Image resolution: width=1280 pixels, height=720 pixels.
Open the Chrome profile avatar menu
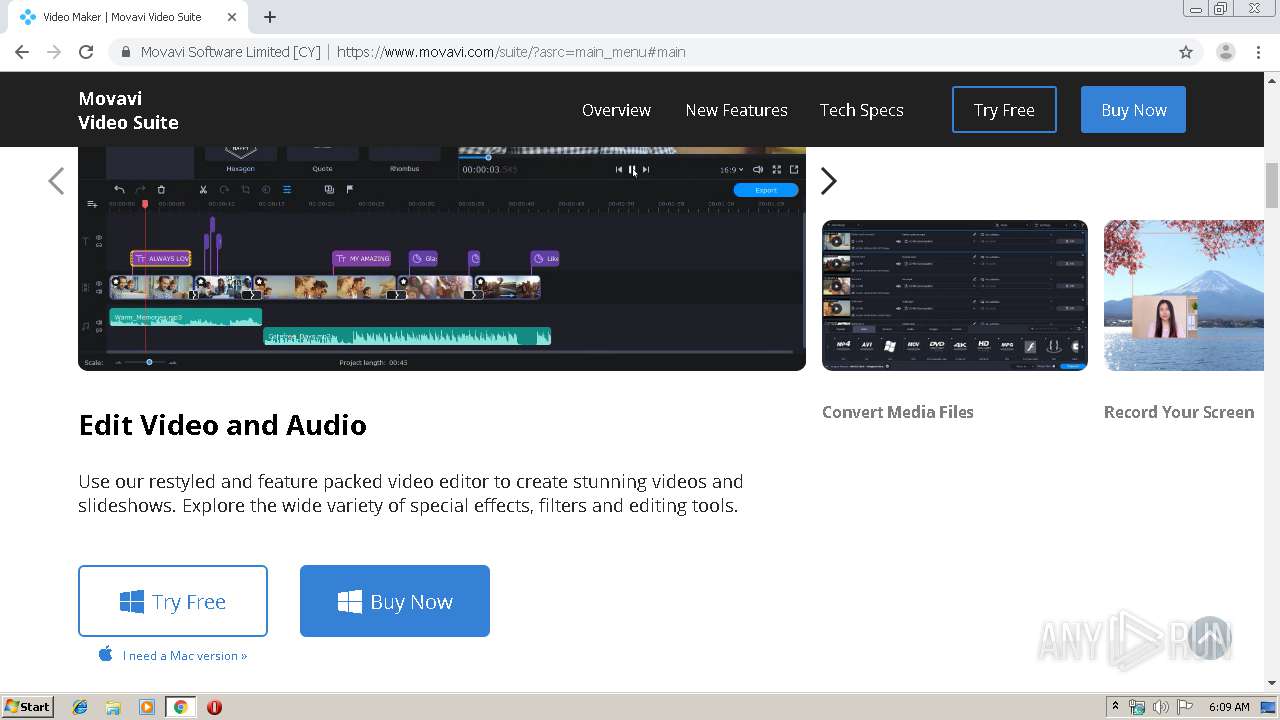click(1225, 52)
